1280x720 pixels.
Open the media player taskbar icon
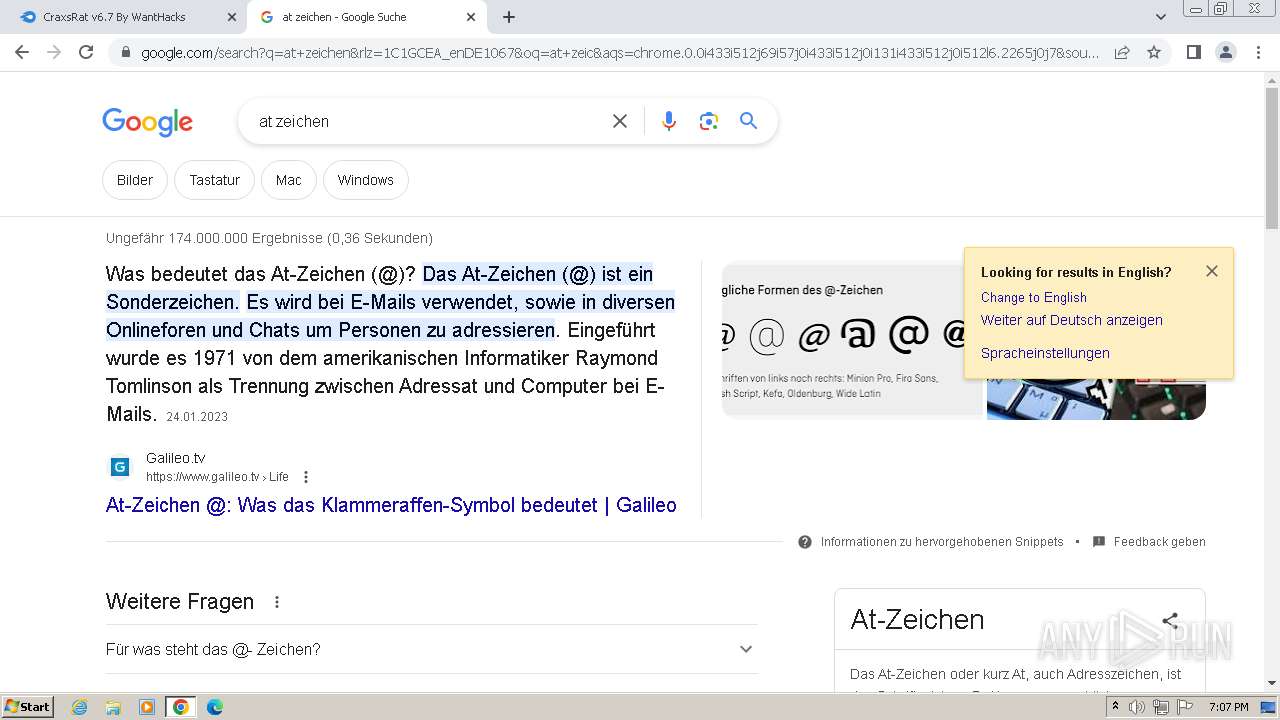tap(147, 707)
